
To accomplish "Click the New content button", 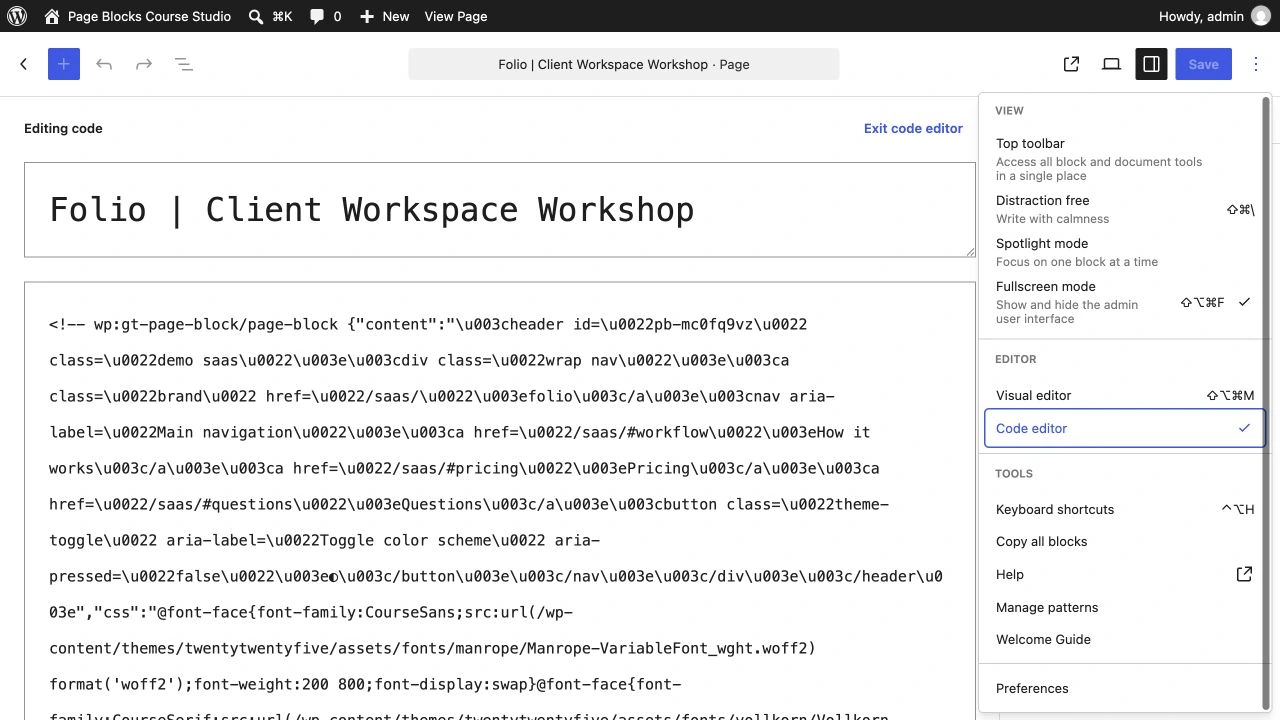I will (384, 16).
